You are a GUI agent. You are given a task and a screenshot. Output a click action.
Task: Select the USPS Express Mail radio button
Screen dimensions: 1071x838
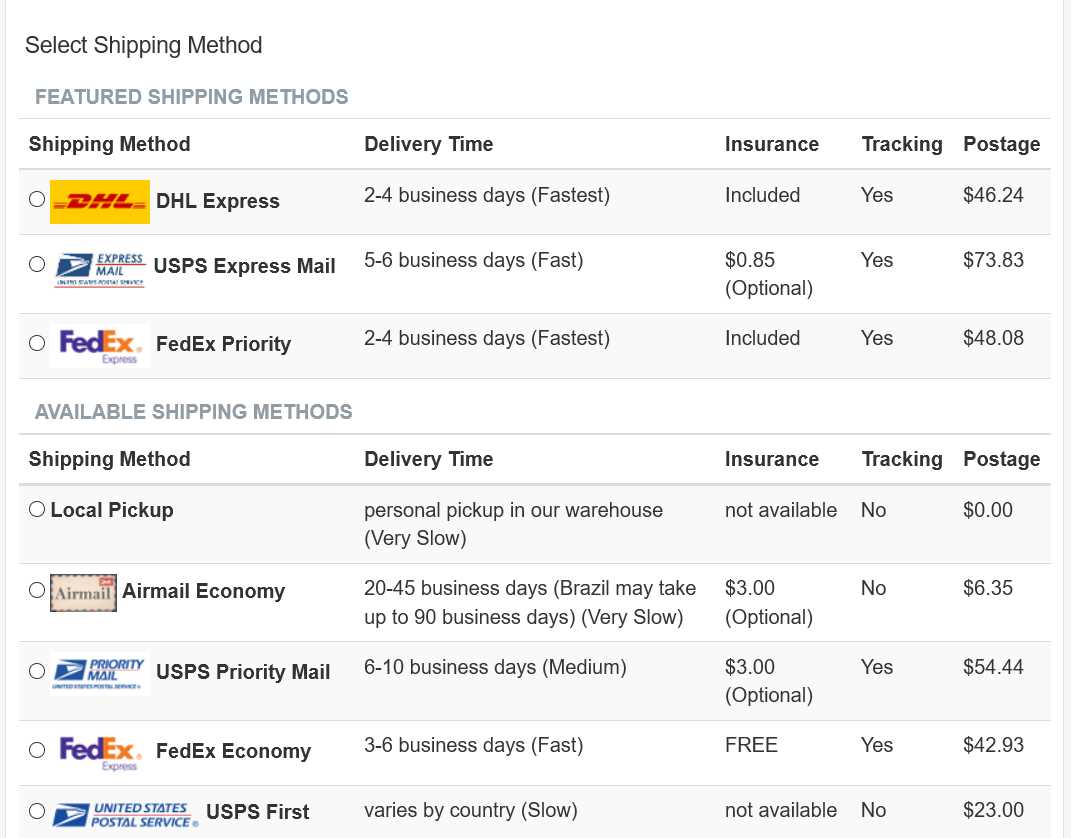[37, 264]
